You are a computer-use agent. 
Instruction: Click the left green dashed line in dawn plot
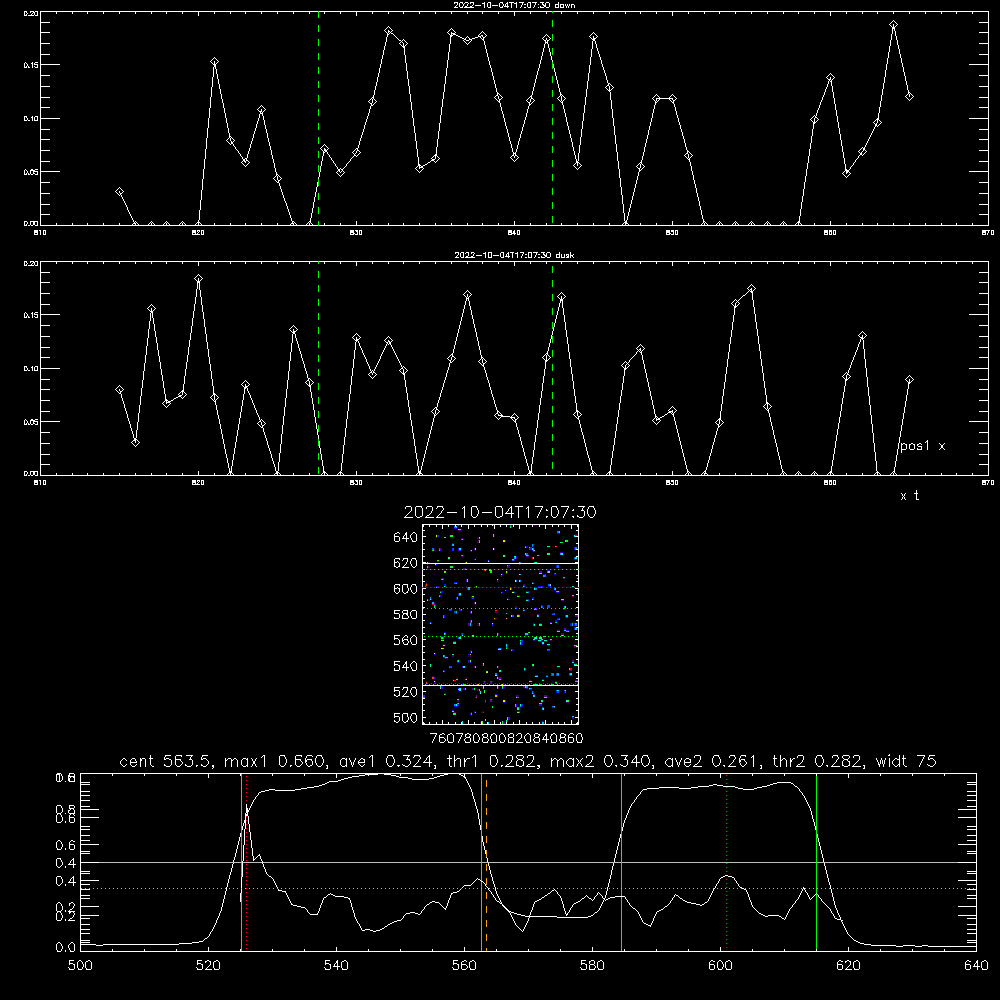(318, 119)
